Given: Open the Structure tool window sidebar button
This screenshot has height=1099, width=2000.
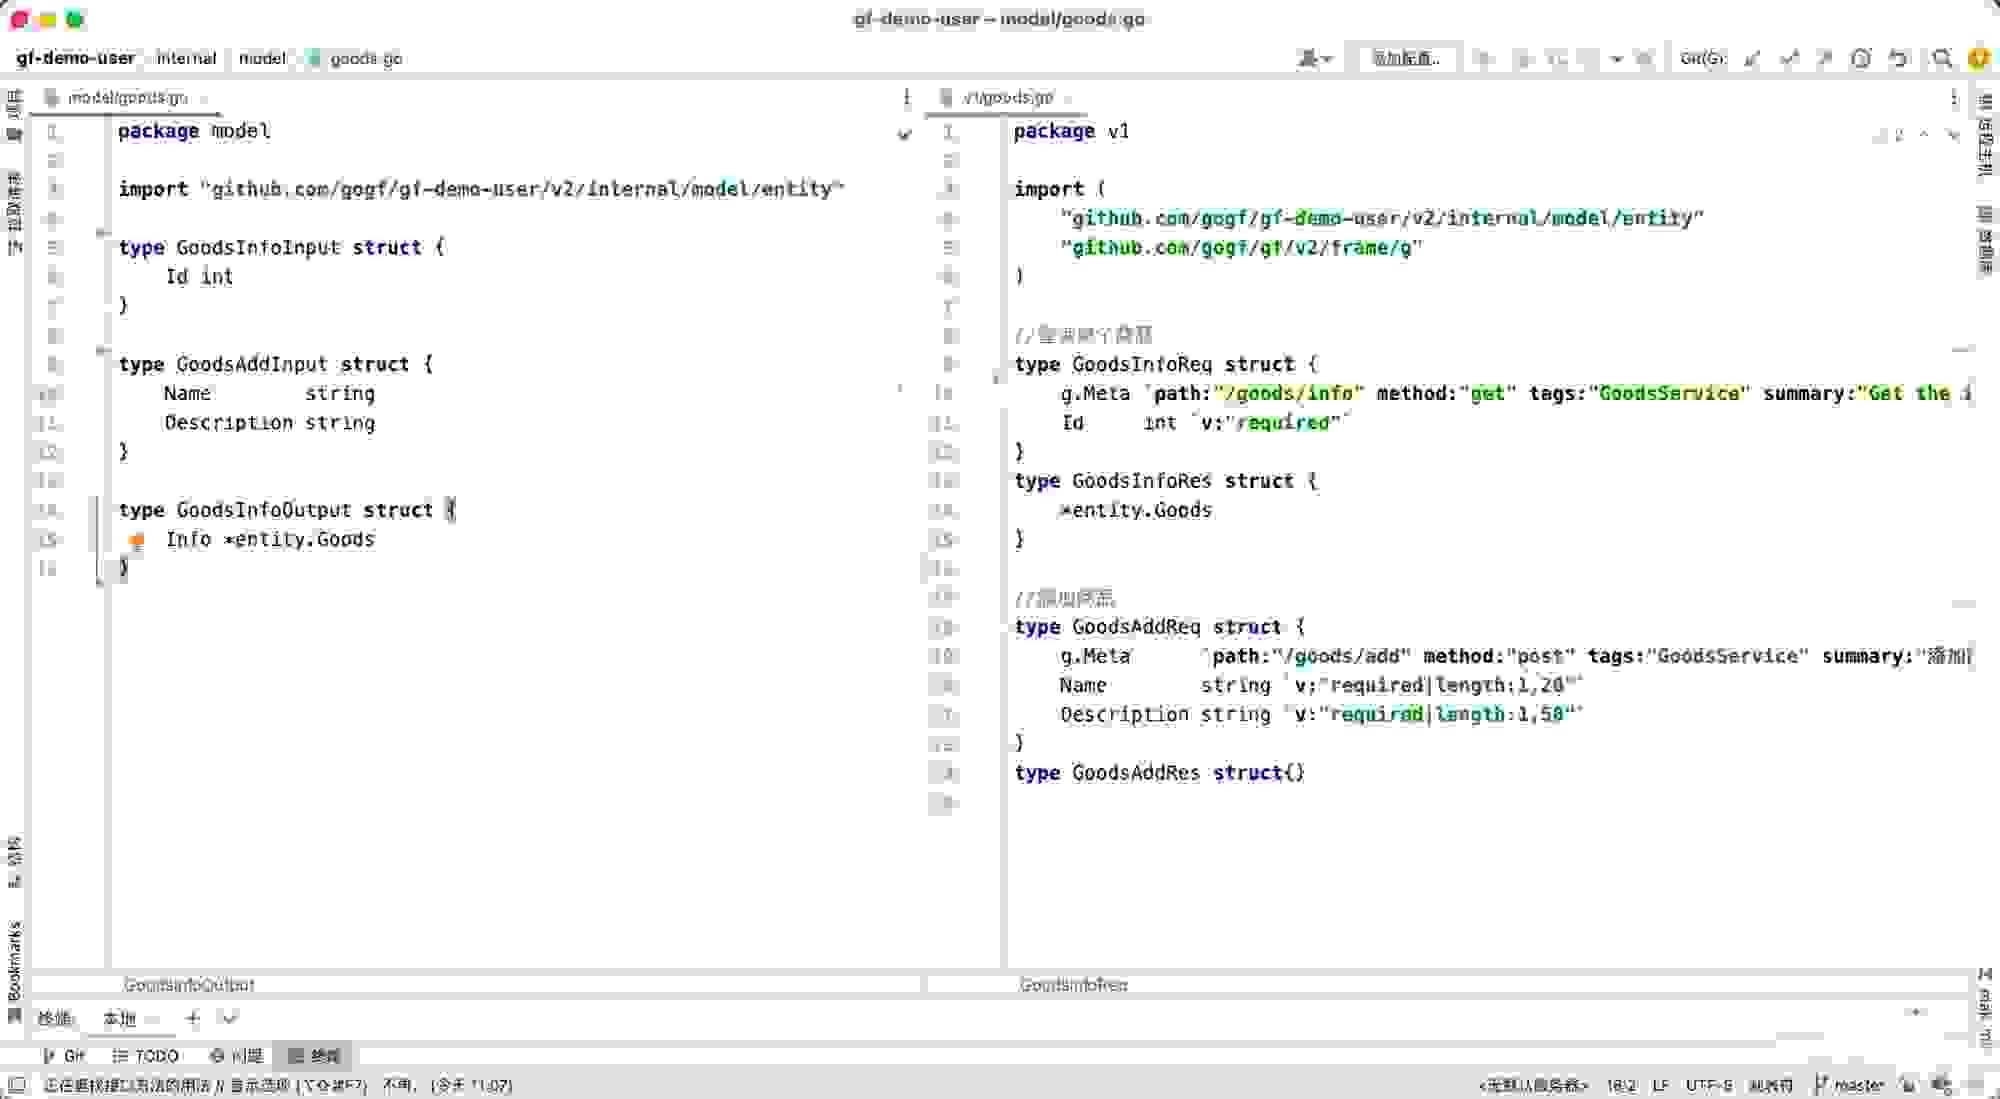Looking at the screenshot, I should [x=14, y=862].
